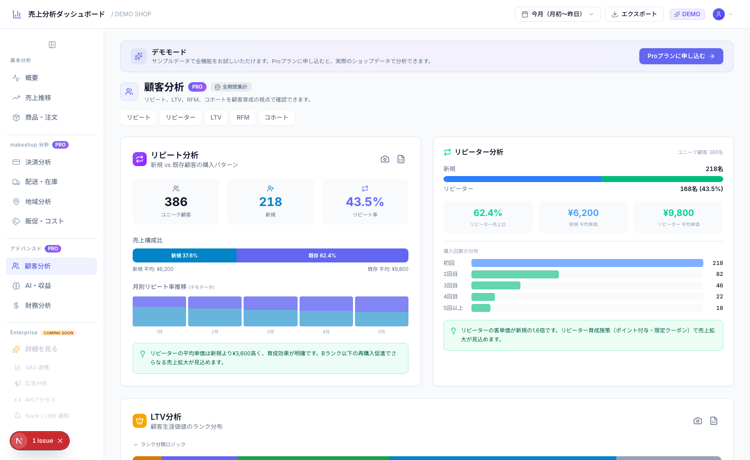750x460 pixels.
Task: Click the ¥6,200 新規平均単価 card
Action: tap(583, 217)
